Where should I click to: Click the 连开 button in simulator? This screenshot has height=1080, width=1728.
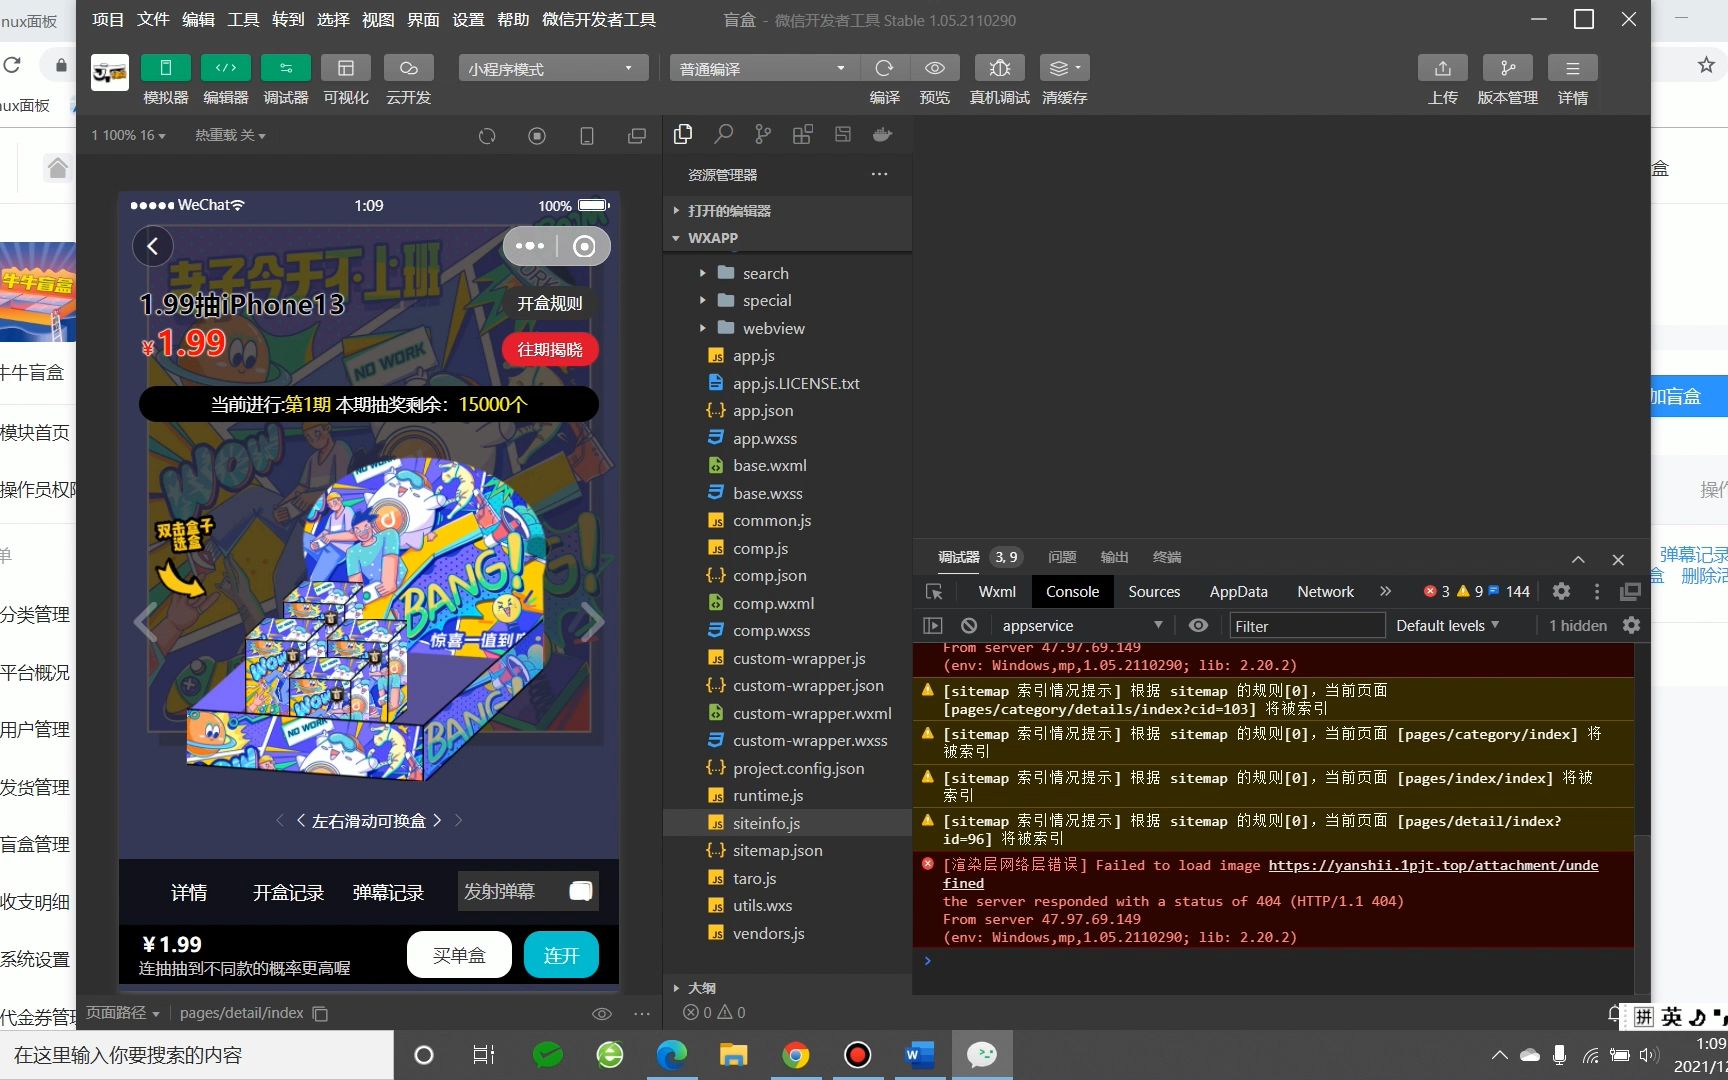(x=561, y=955)
